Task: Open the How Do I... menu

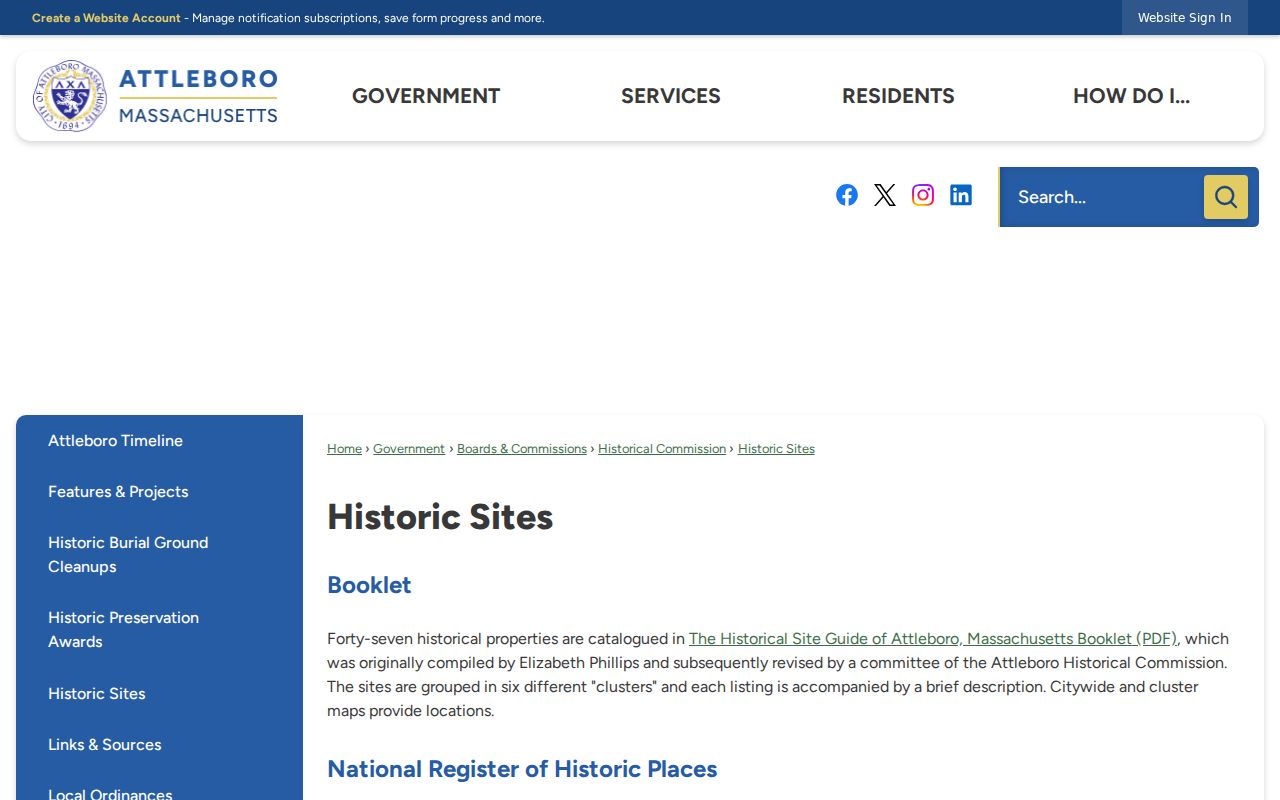Action: pyautogui.click(x=1131, y=96)
